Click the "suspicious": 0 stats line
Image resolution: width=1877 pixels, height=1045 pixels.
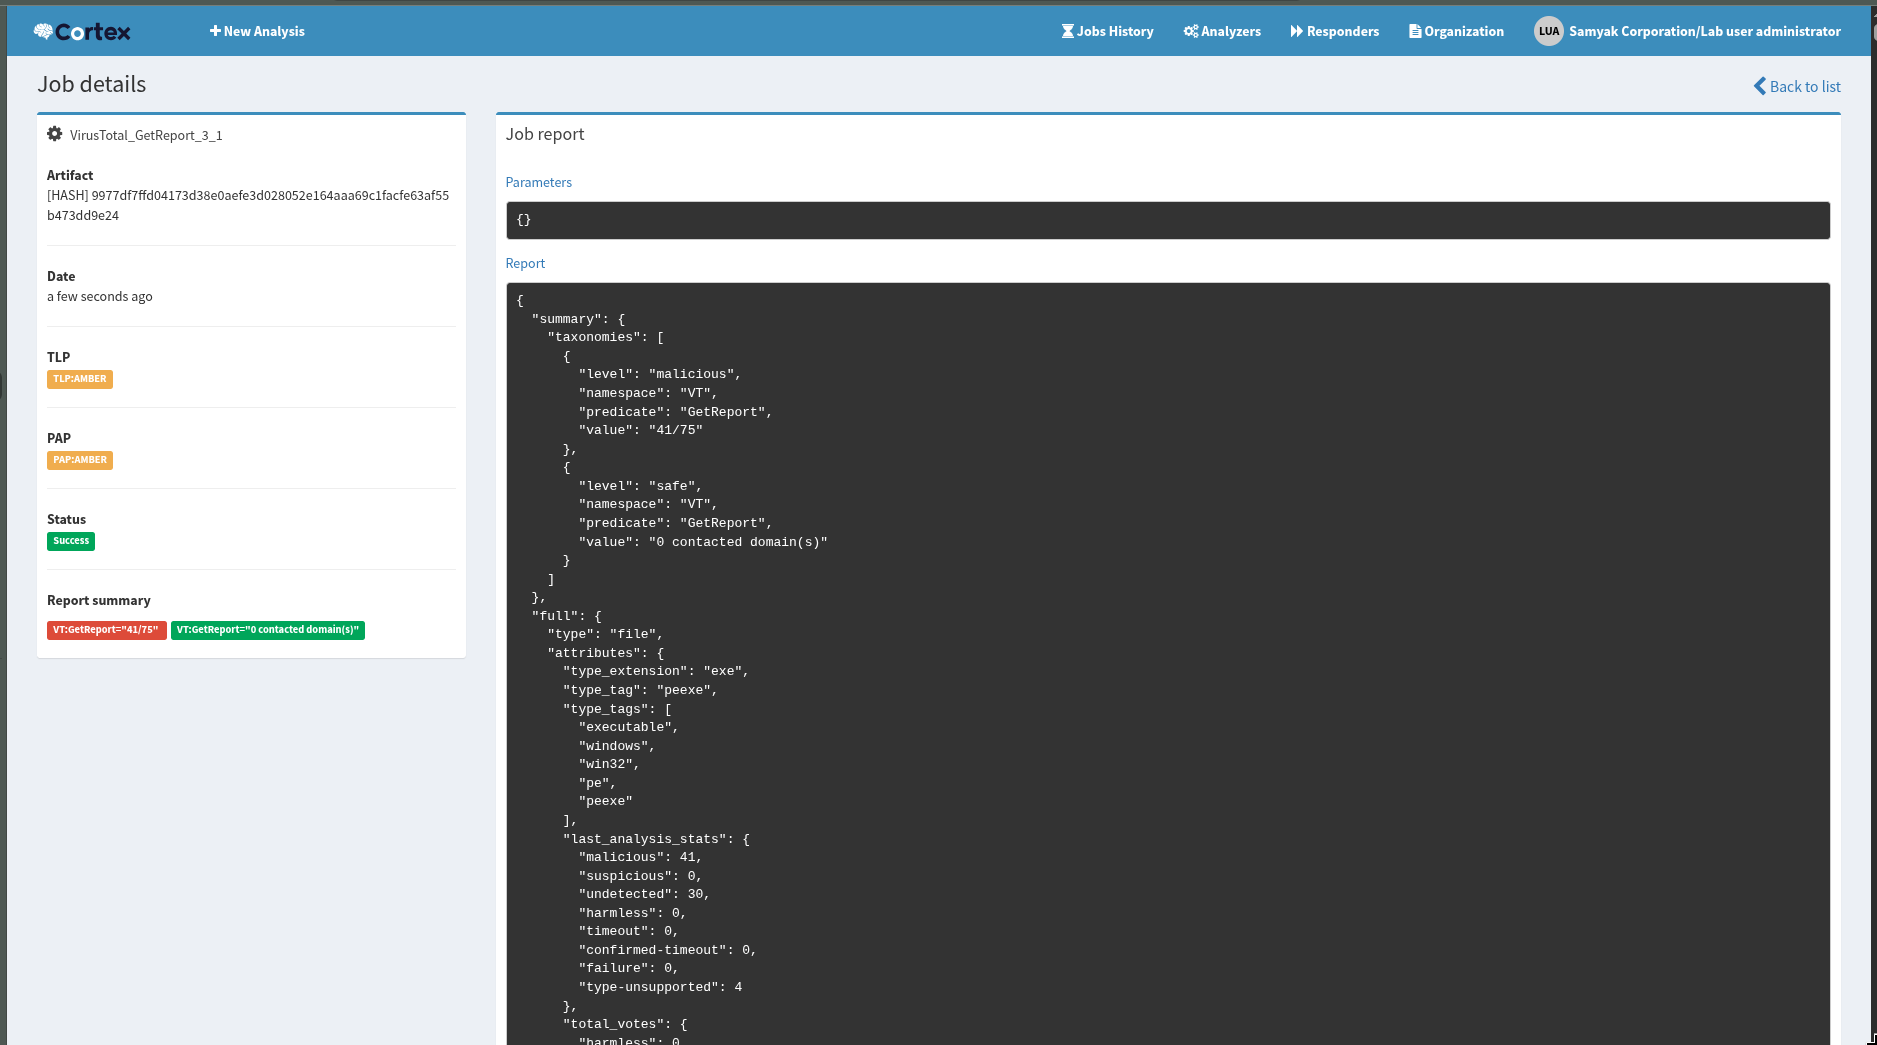[640, 876]
